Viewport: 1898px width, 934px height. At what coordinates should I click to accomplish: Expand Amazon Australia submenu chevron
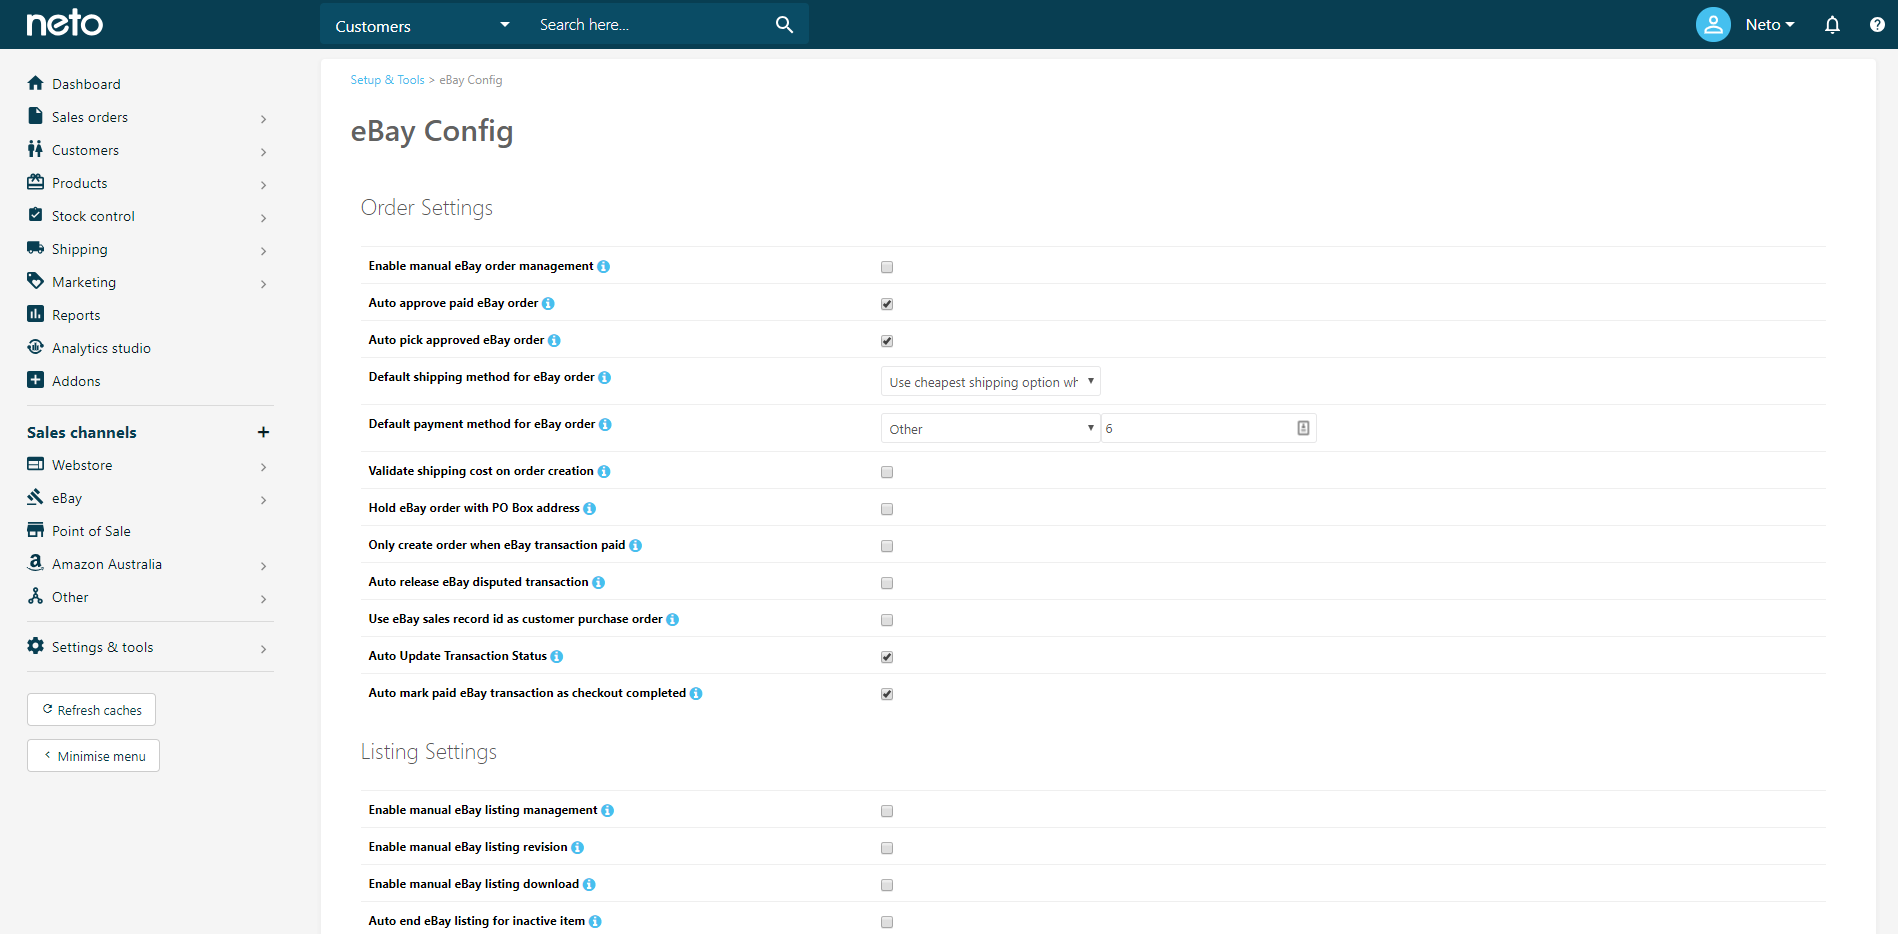pyautogui.click(x=263, y=566)
